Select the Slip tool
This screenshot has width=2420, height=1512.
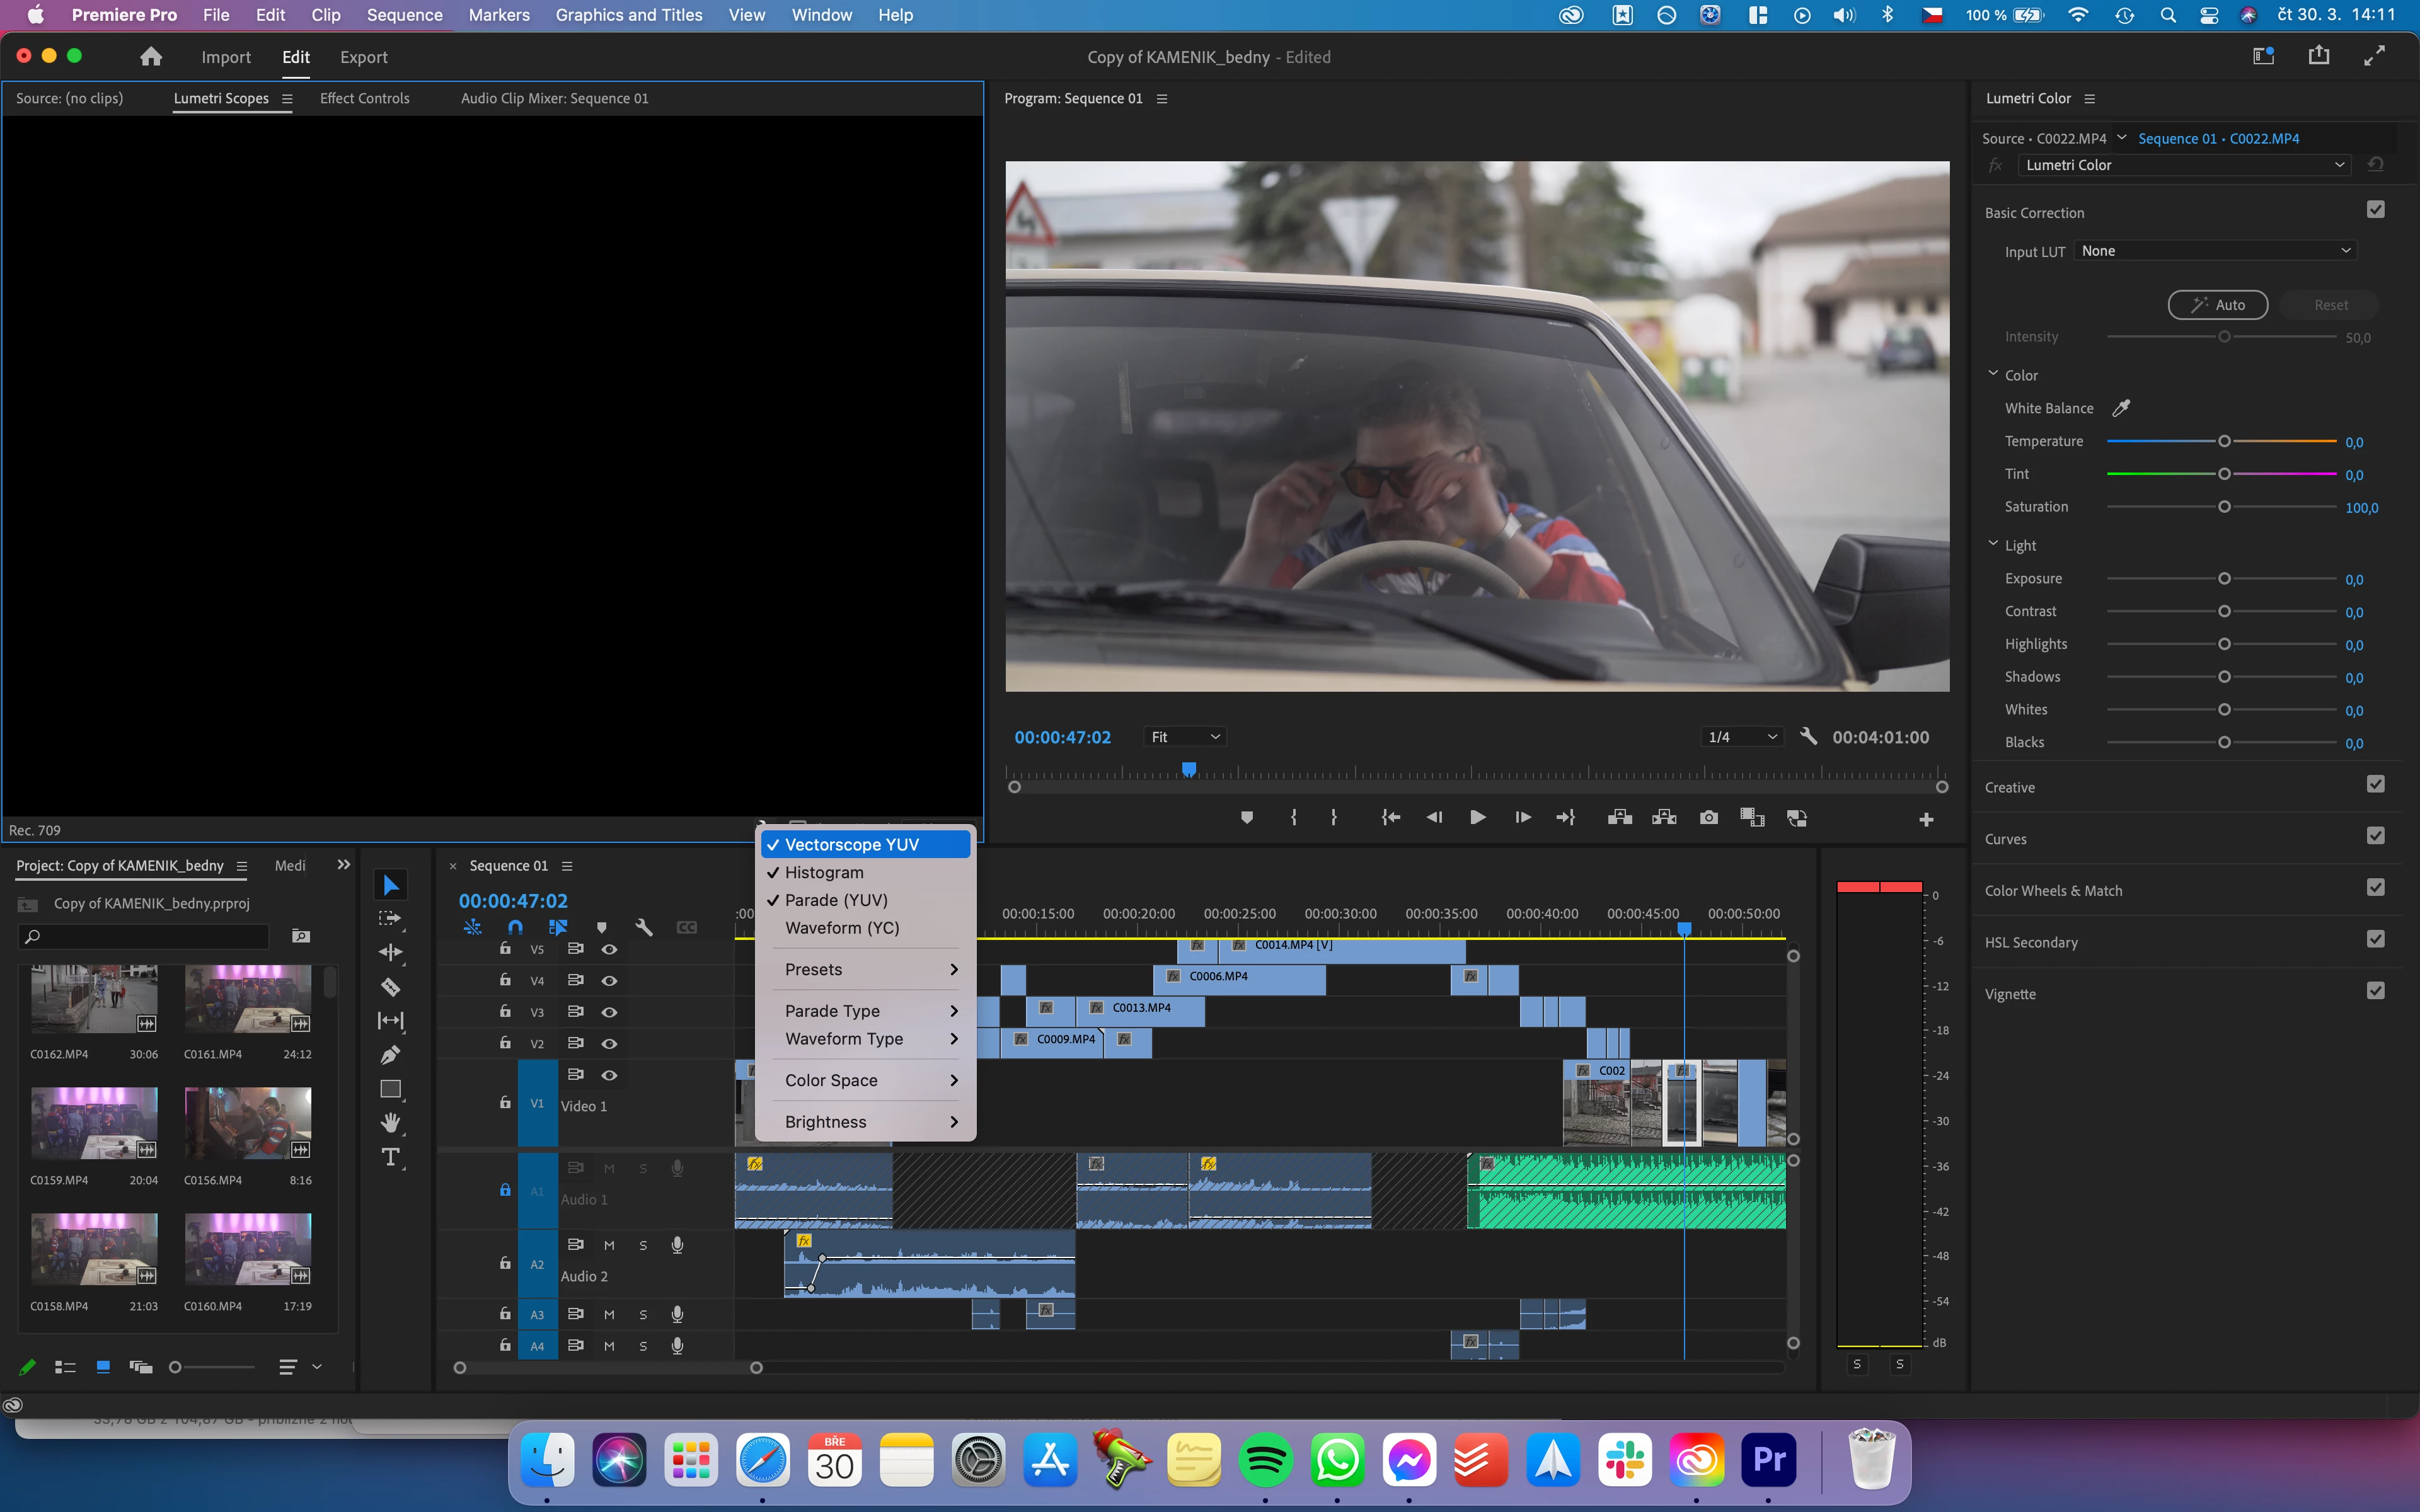pos(390,1021)
